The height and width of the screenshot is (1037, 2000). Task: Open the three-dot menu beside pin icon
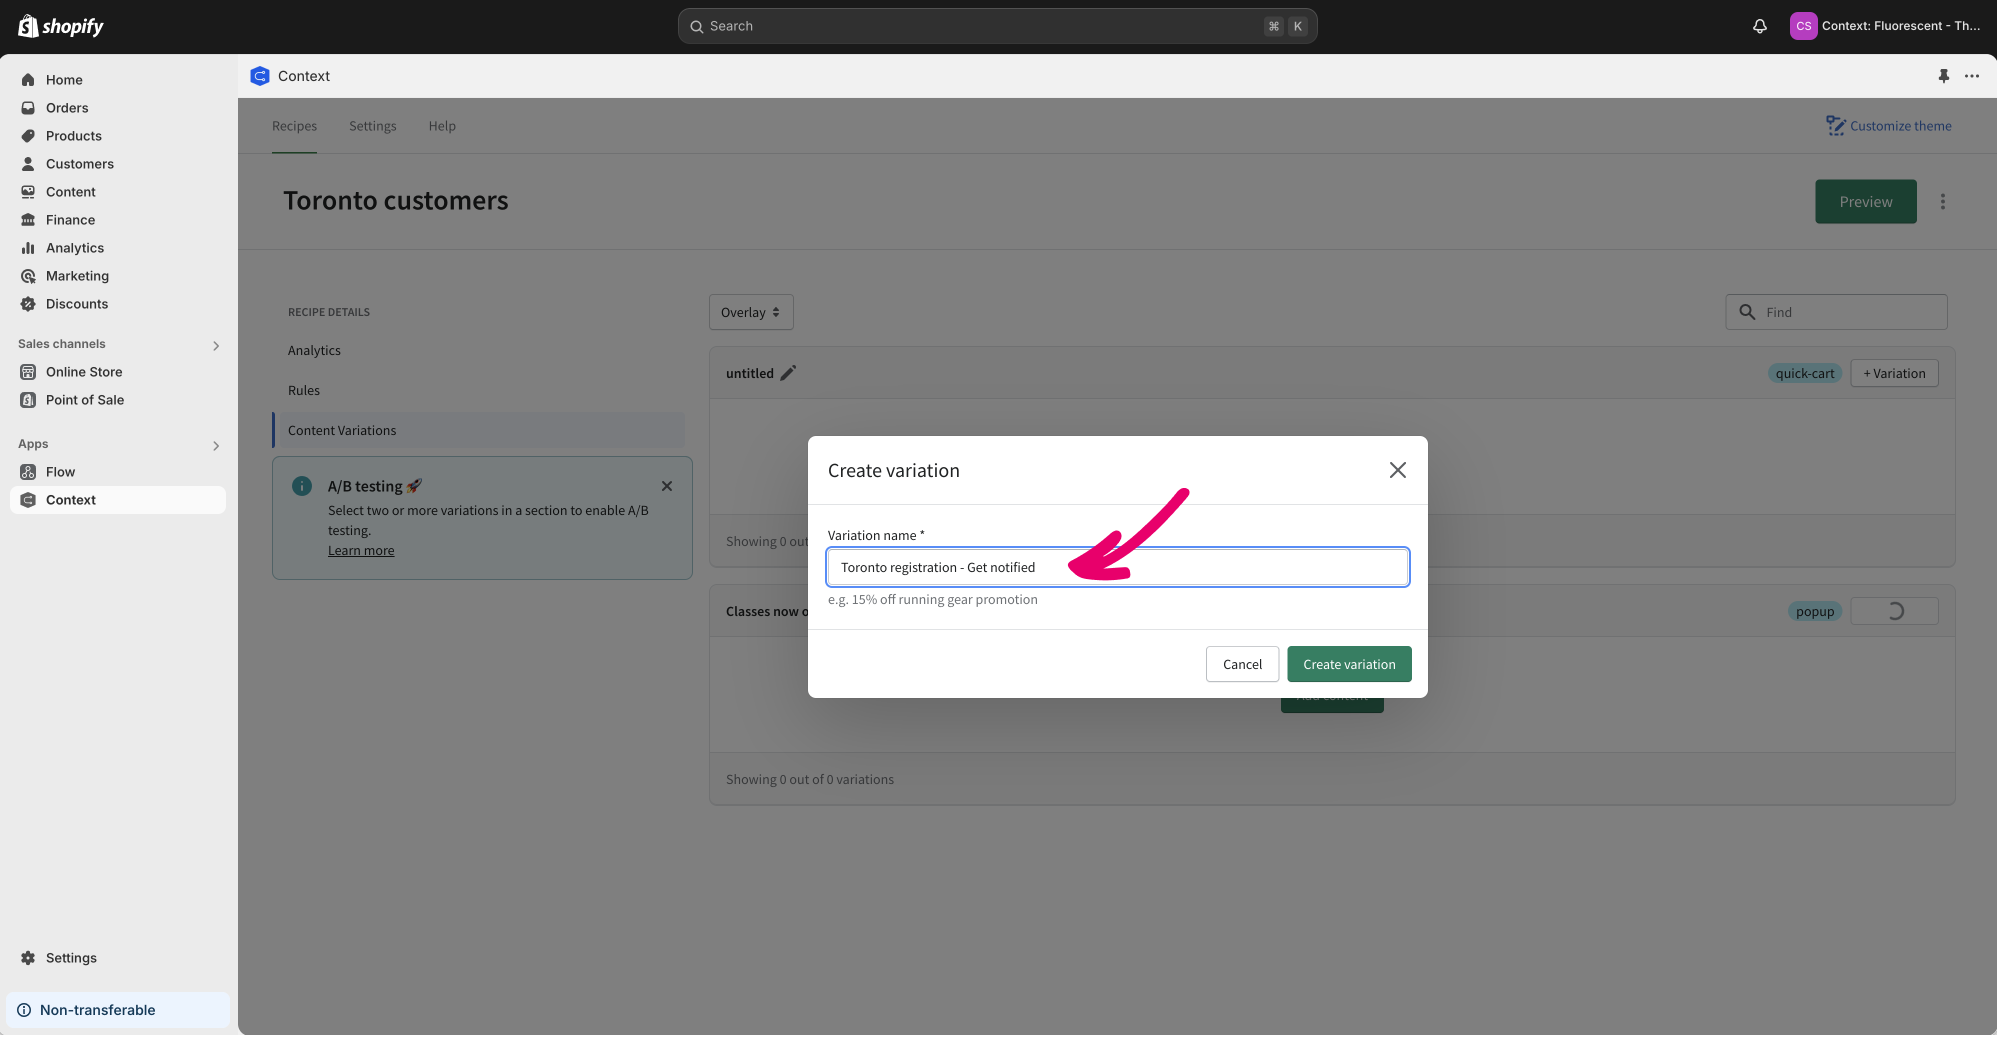click(1971, 76)
